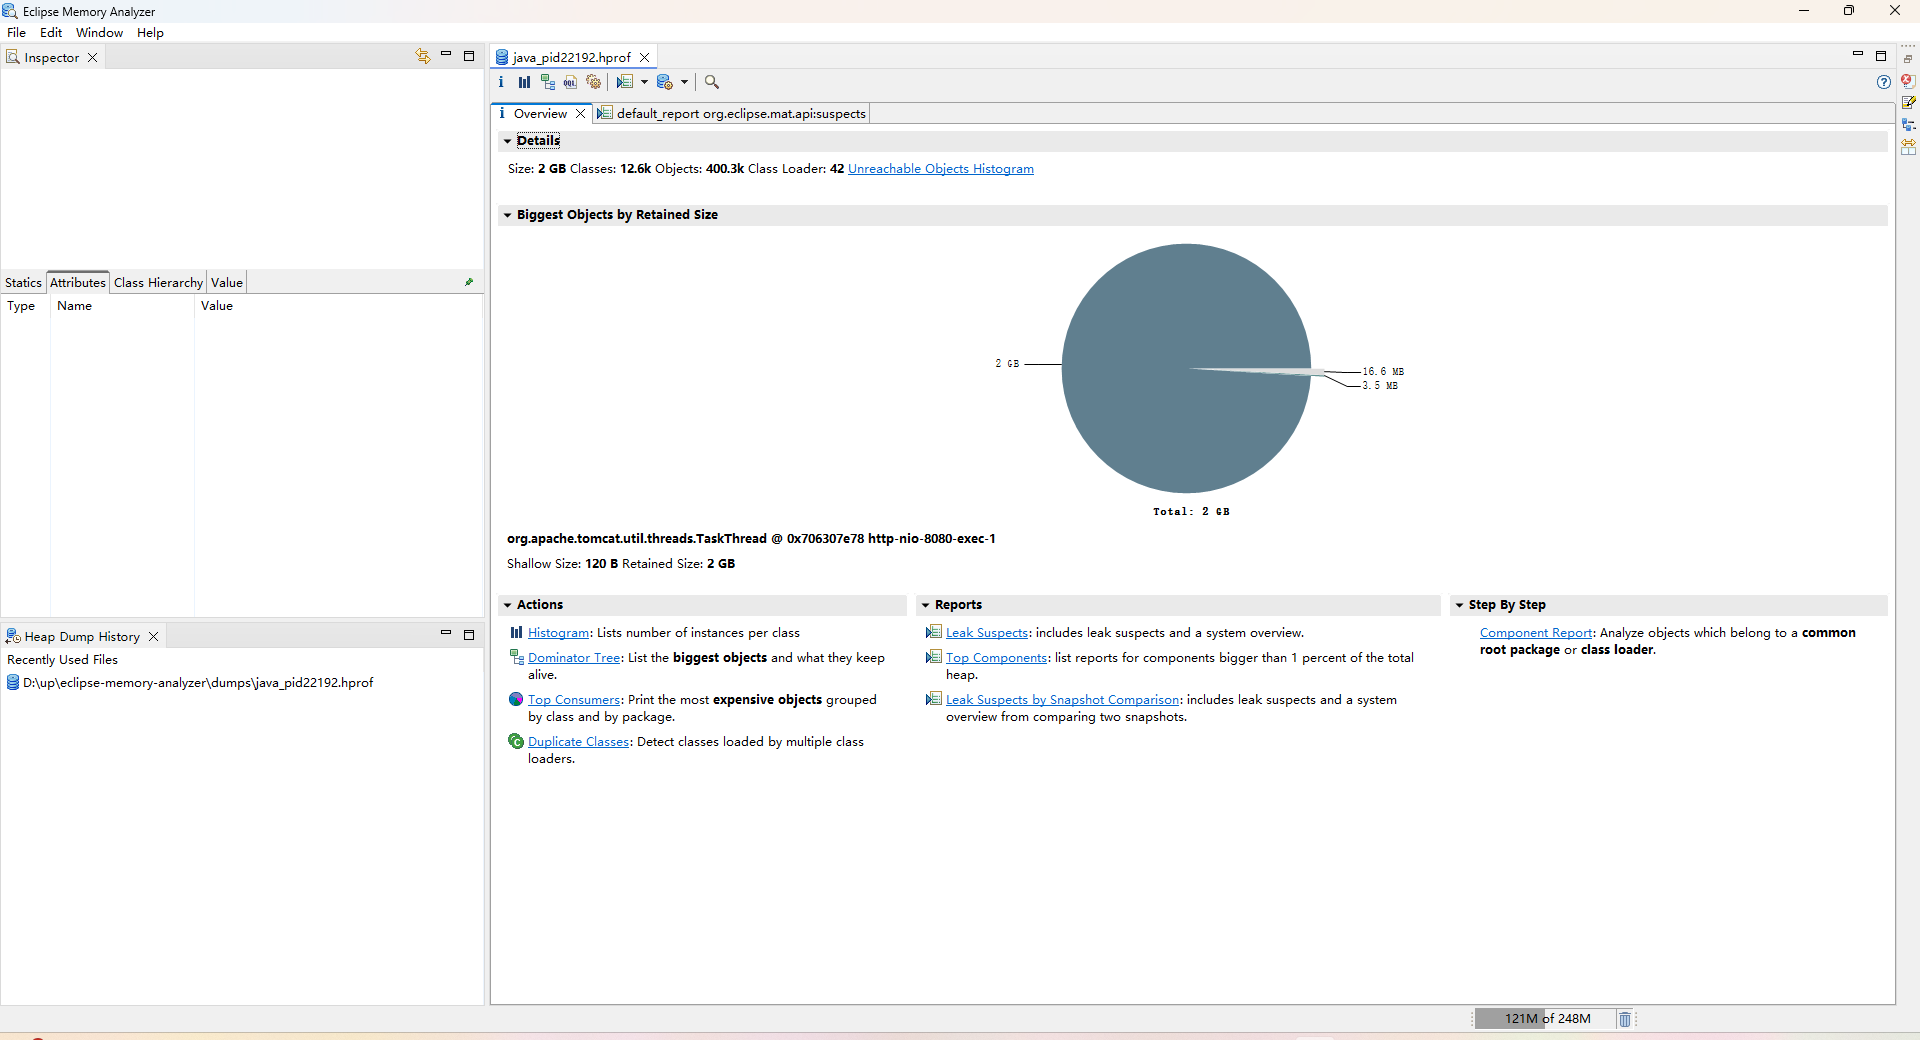Open the query browser dropdown arrow
Screen dimensions: 1920x1040
point(684,82)
